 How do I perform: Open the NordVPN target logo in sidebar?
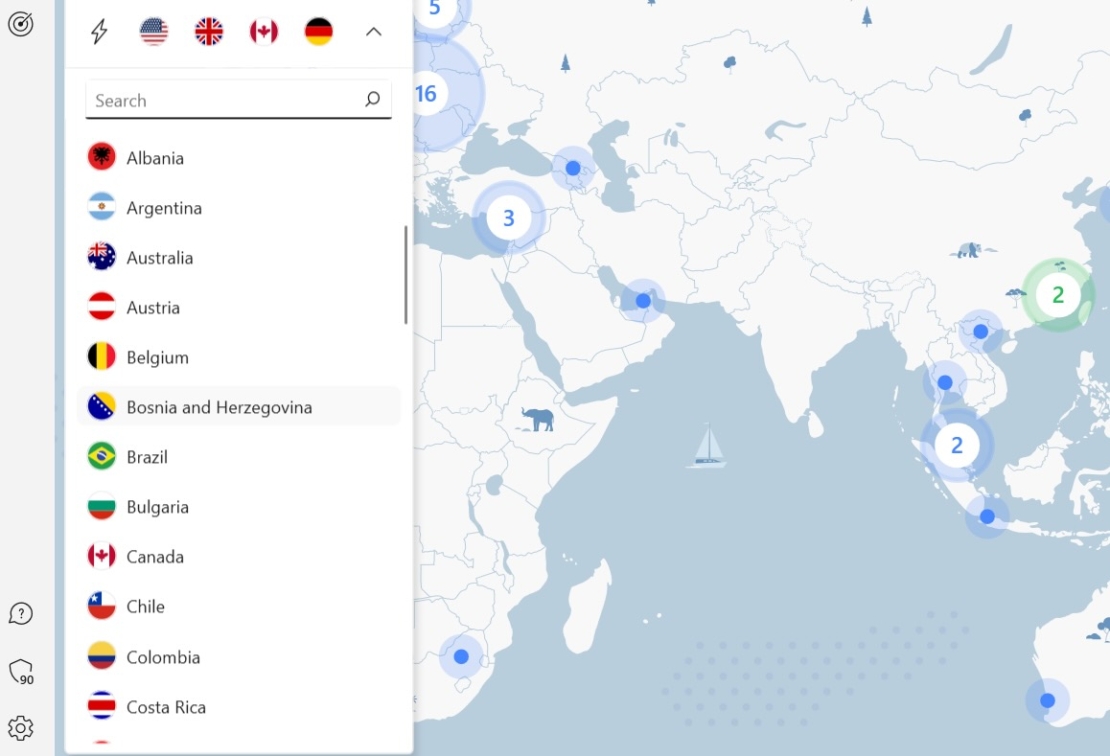click(22, 25)
